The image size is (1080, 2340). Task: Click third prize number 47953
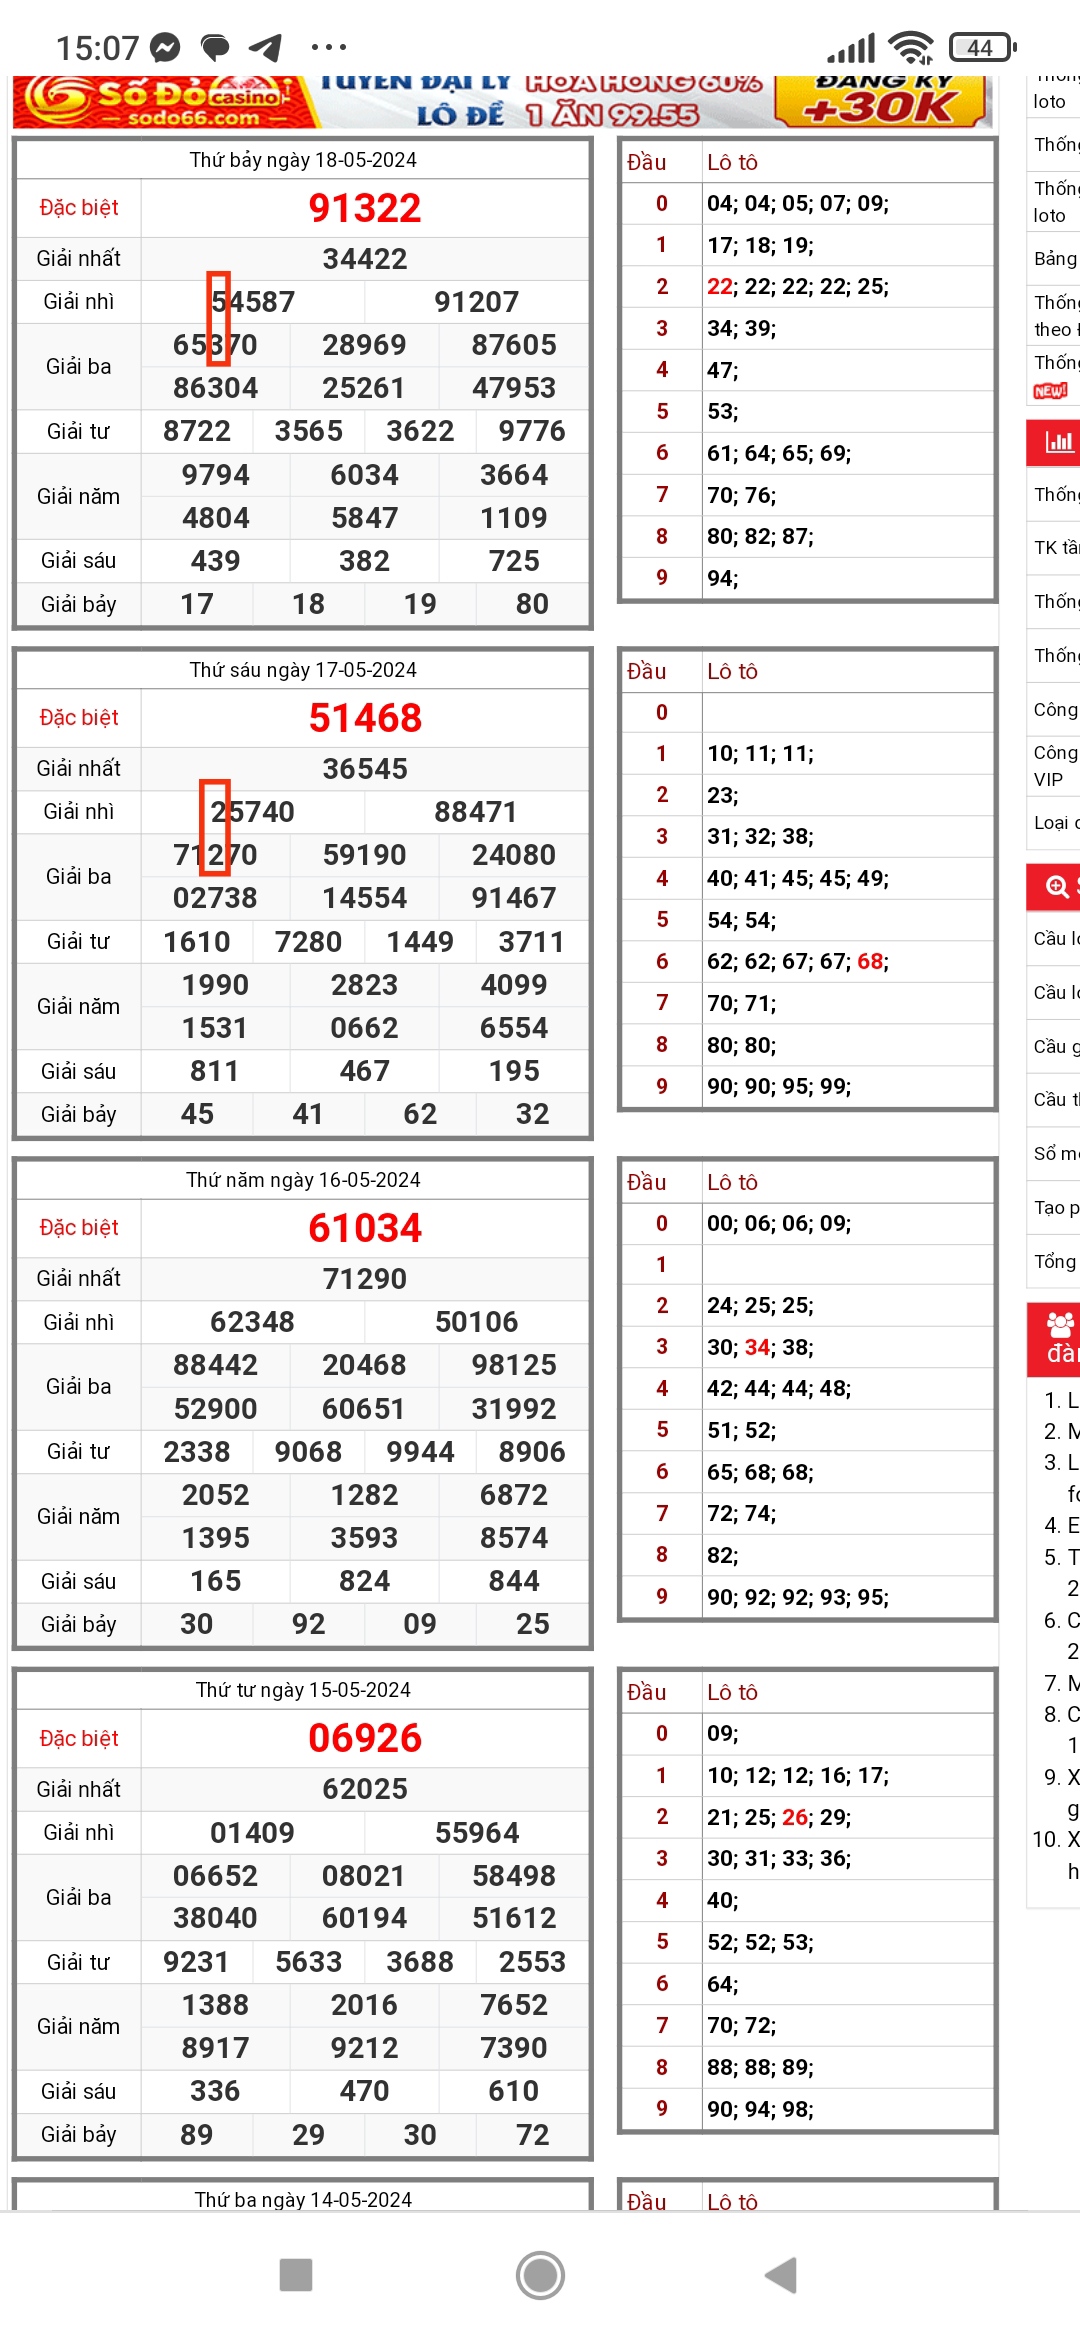(514, 388)
